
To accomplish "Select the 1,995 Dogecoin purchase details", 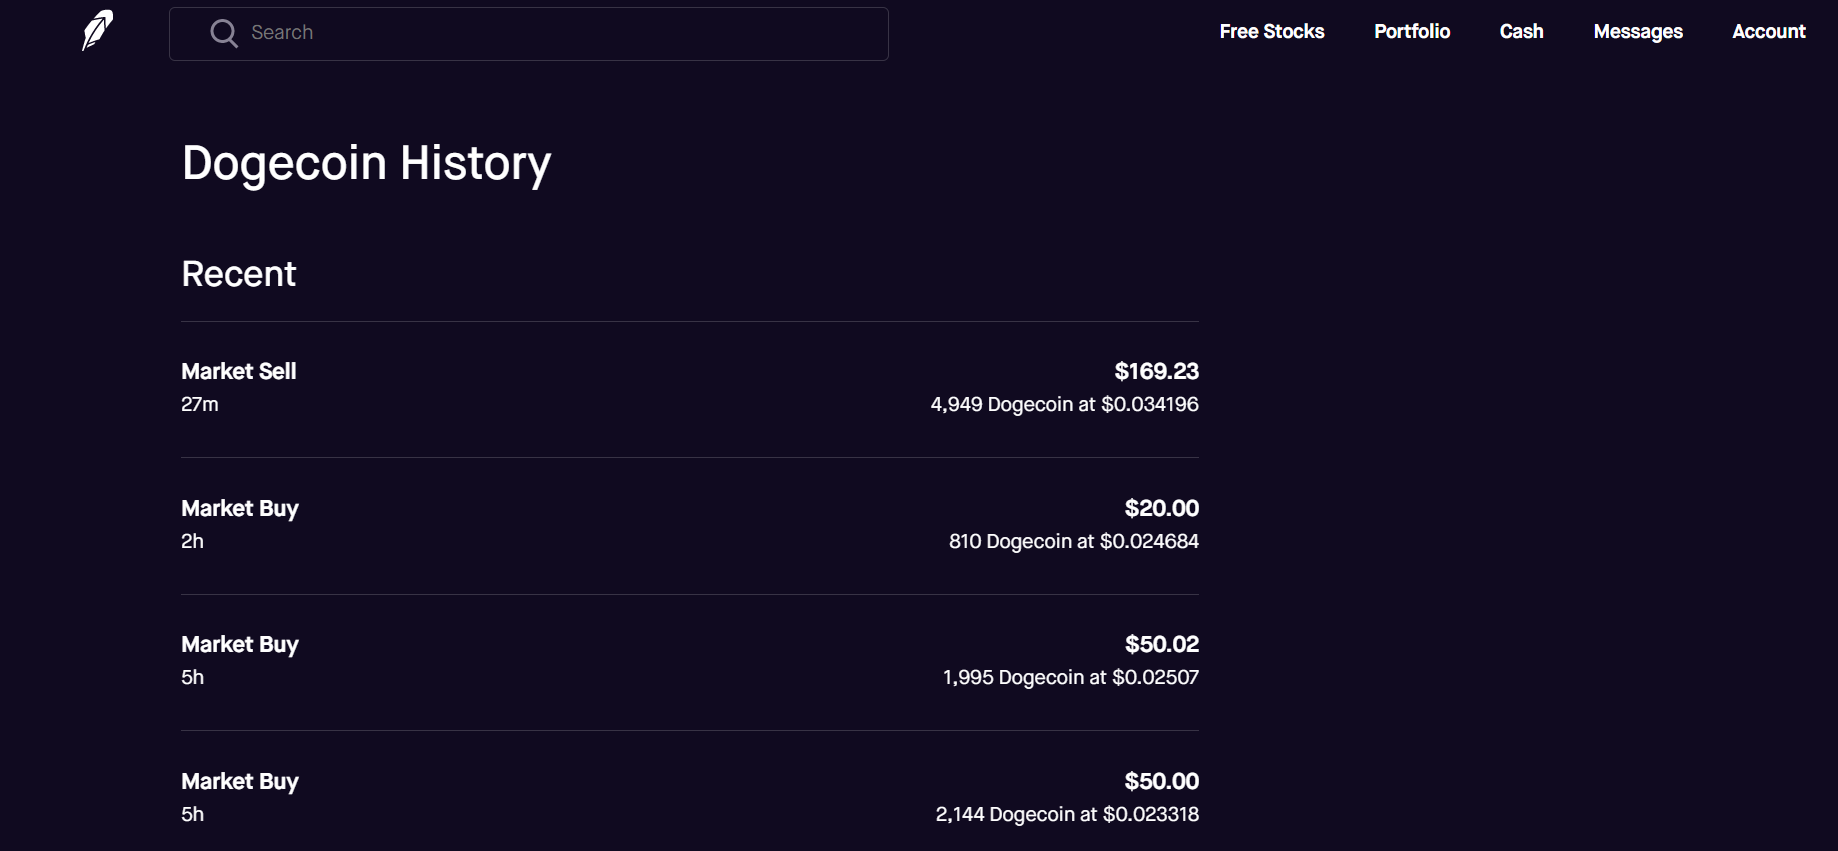I will tap(1070, 678).
